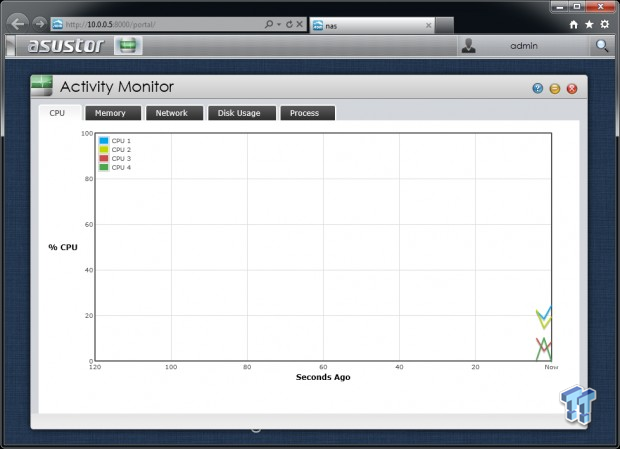Open Activity Monitor help question mark

coord(537,88)
